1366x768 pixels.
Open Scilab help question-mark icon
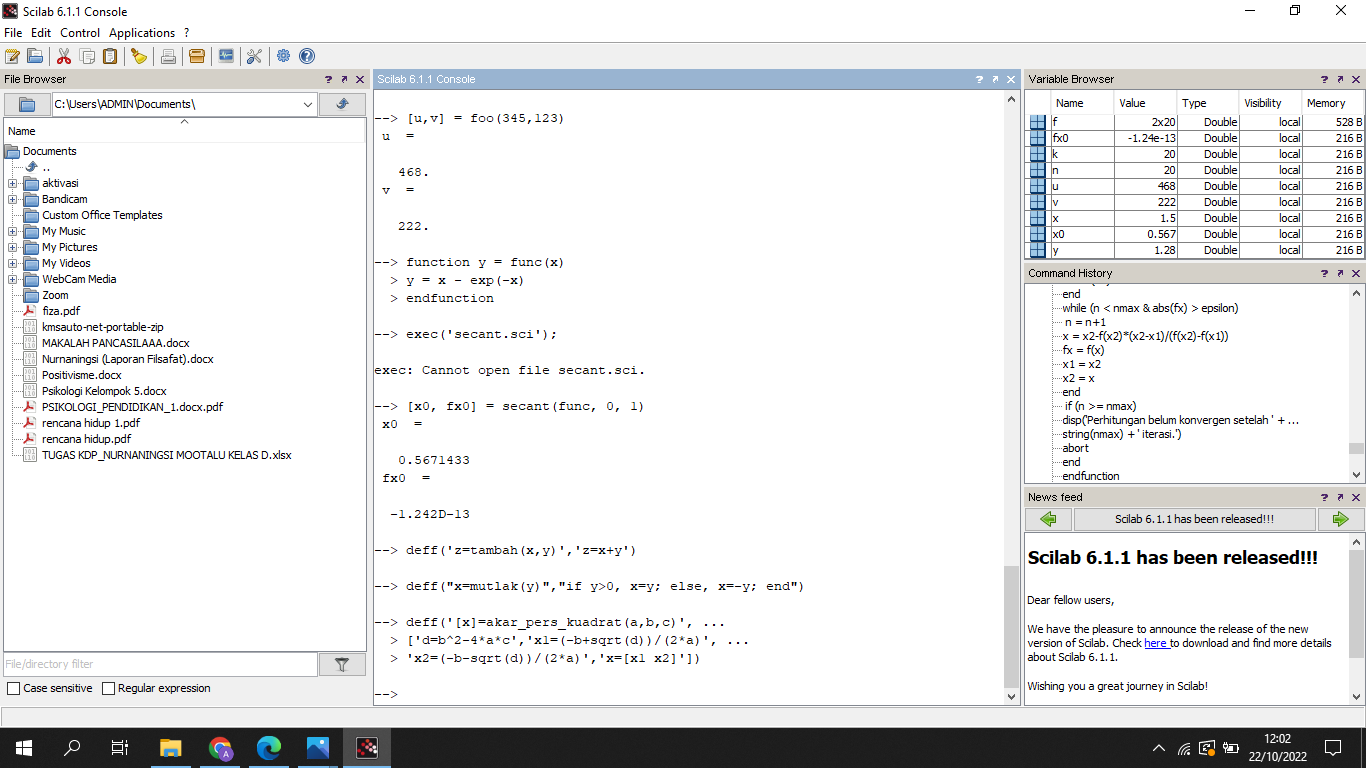tap(307, 56)
